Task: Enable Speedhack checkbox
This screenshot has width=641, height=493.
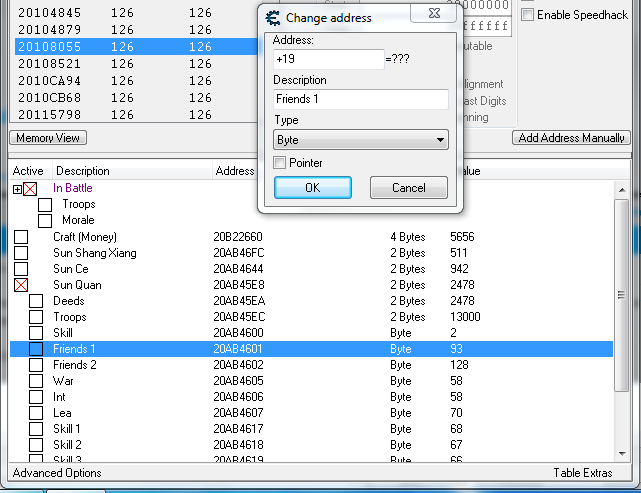Action: [528, 15]
